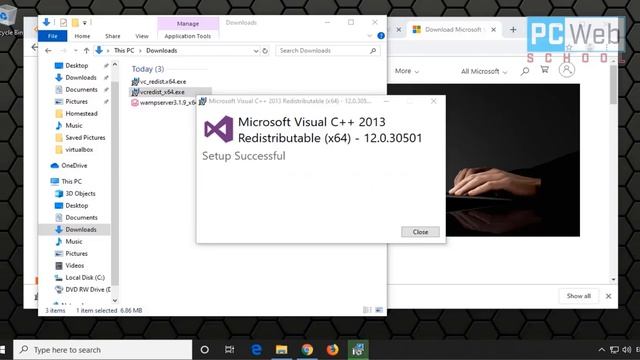
Task: Open a new browser tab
Action: (513, 29)
